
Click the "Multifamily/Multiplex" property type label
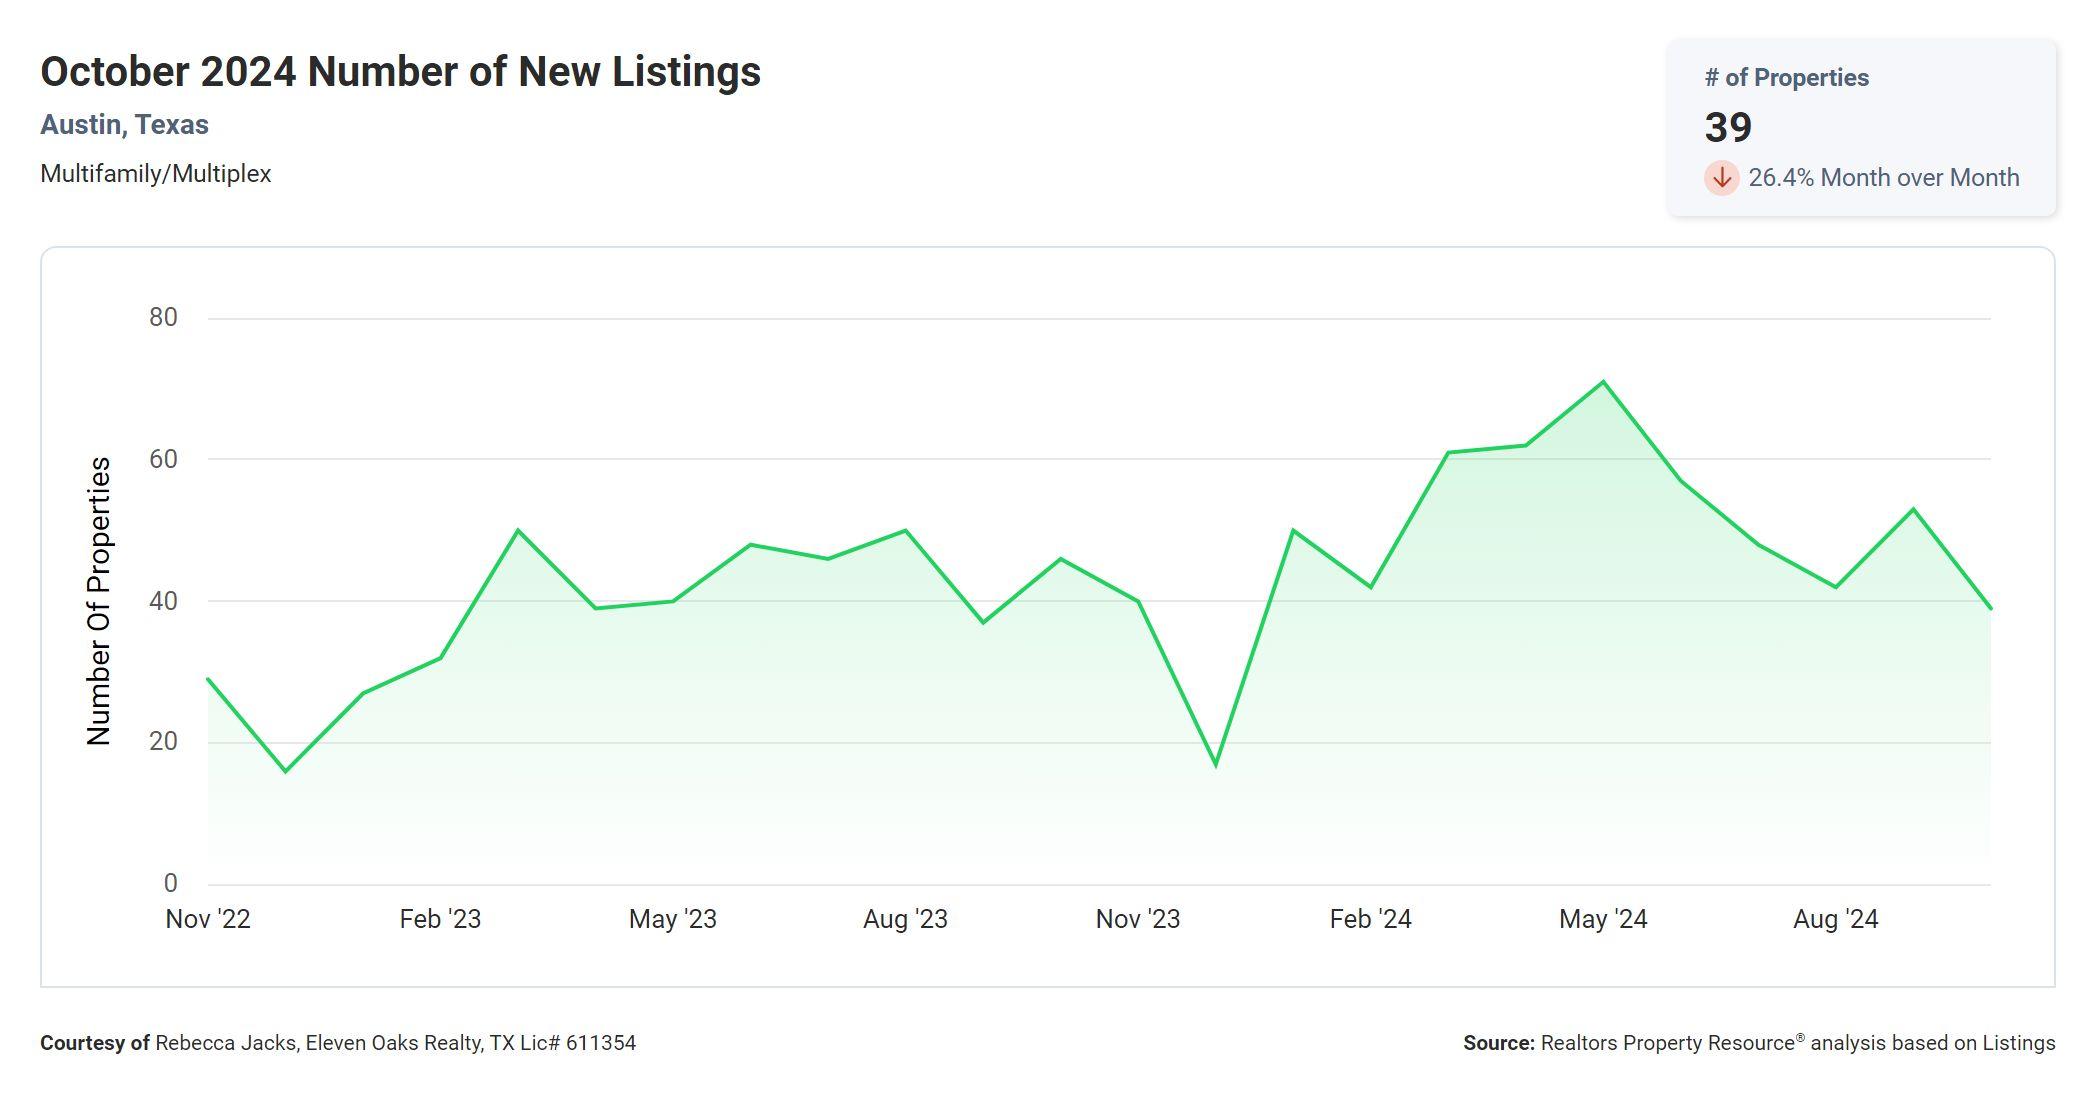coord(156,174)
